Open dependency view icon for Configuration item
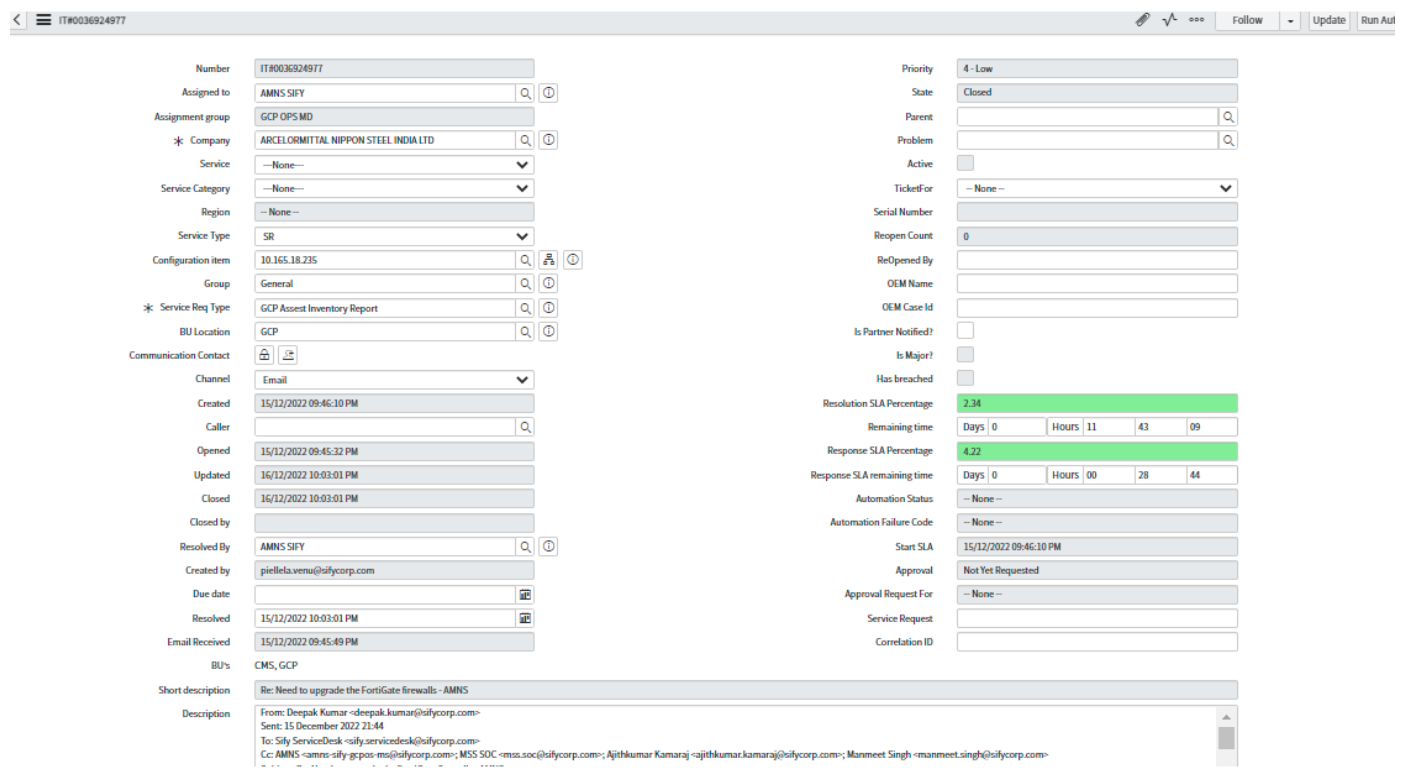Screen dimensions: 1403x773 [548, 260]
